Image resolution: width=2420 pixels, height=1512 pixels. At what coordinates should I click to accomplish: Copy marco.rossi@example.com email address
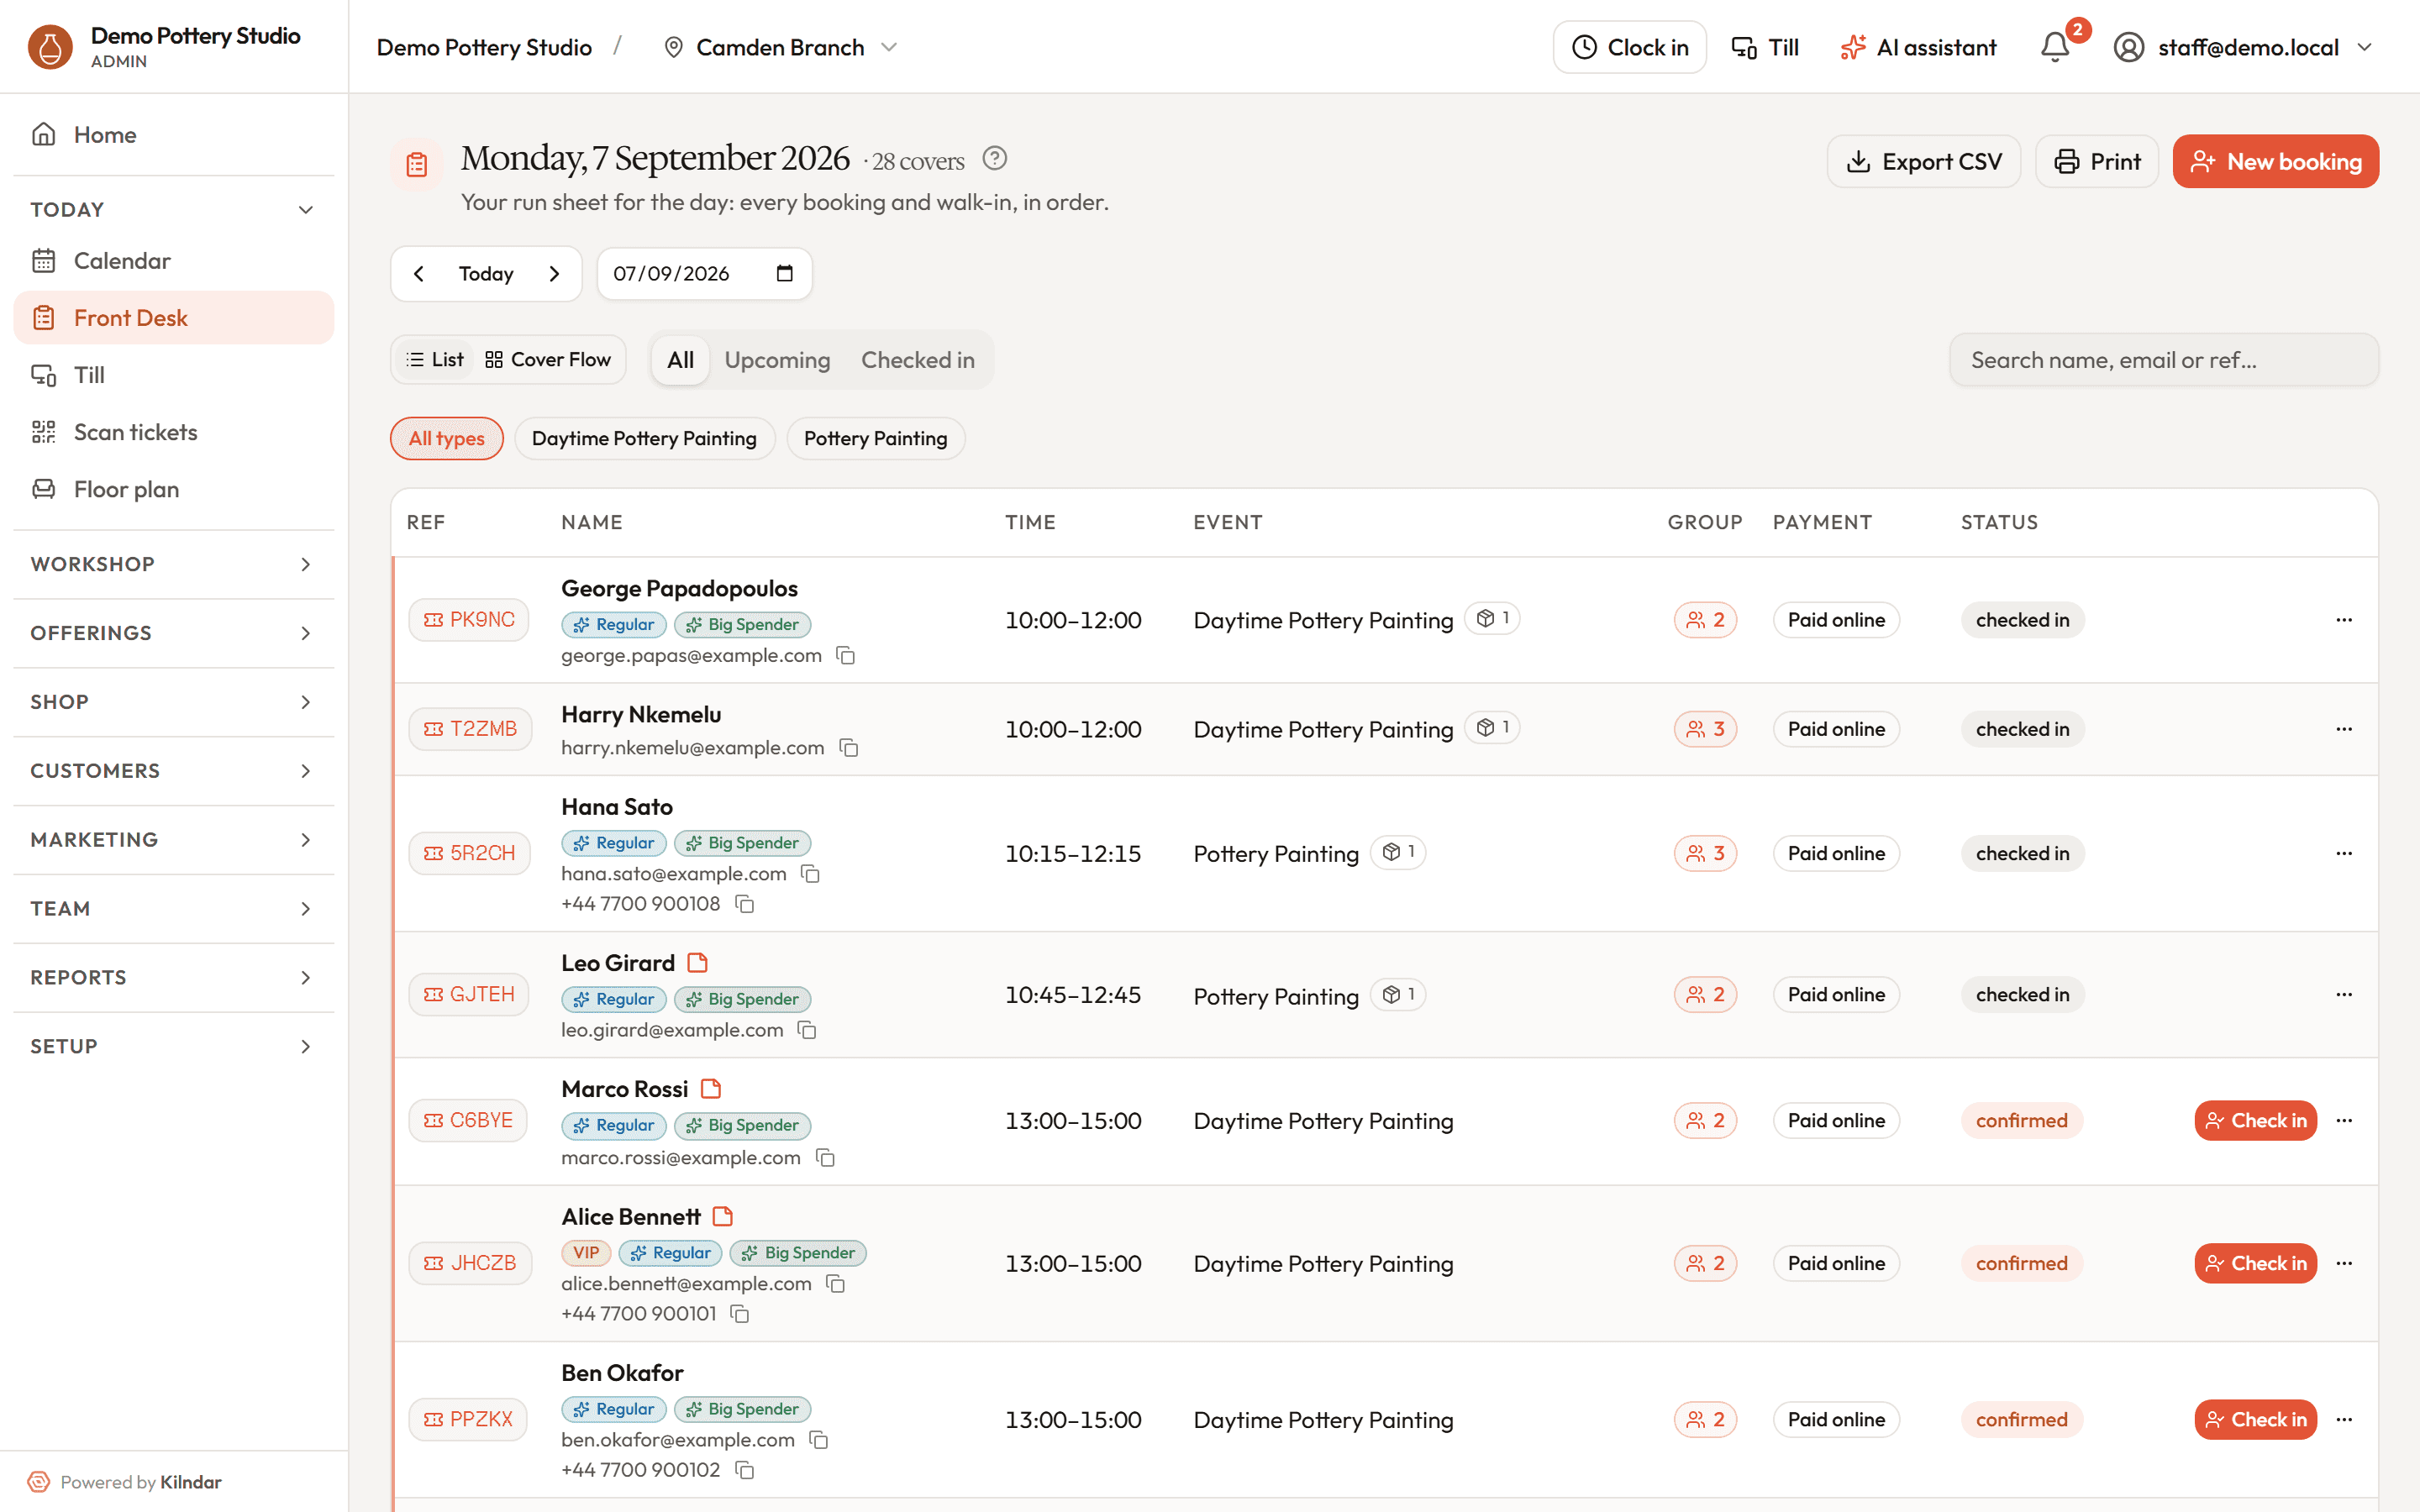pyautogui.click(x=825, y=1158)
